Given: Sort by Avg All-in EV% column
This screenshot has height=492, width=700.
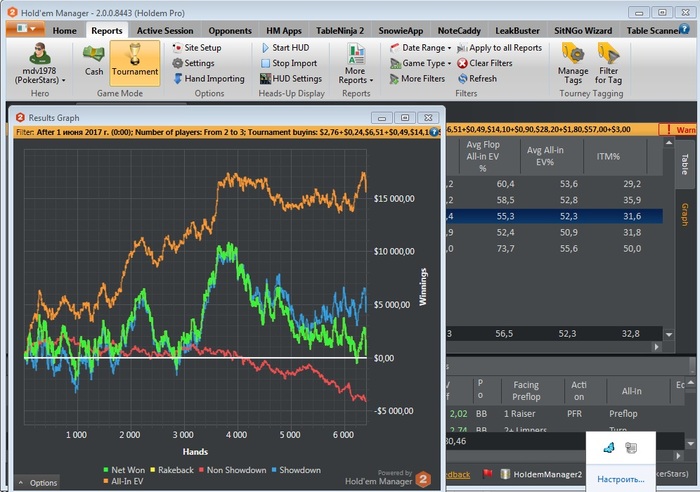Looking at the screenshot, I should point(545,156).
